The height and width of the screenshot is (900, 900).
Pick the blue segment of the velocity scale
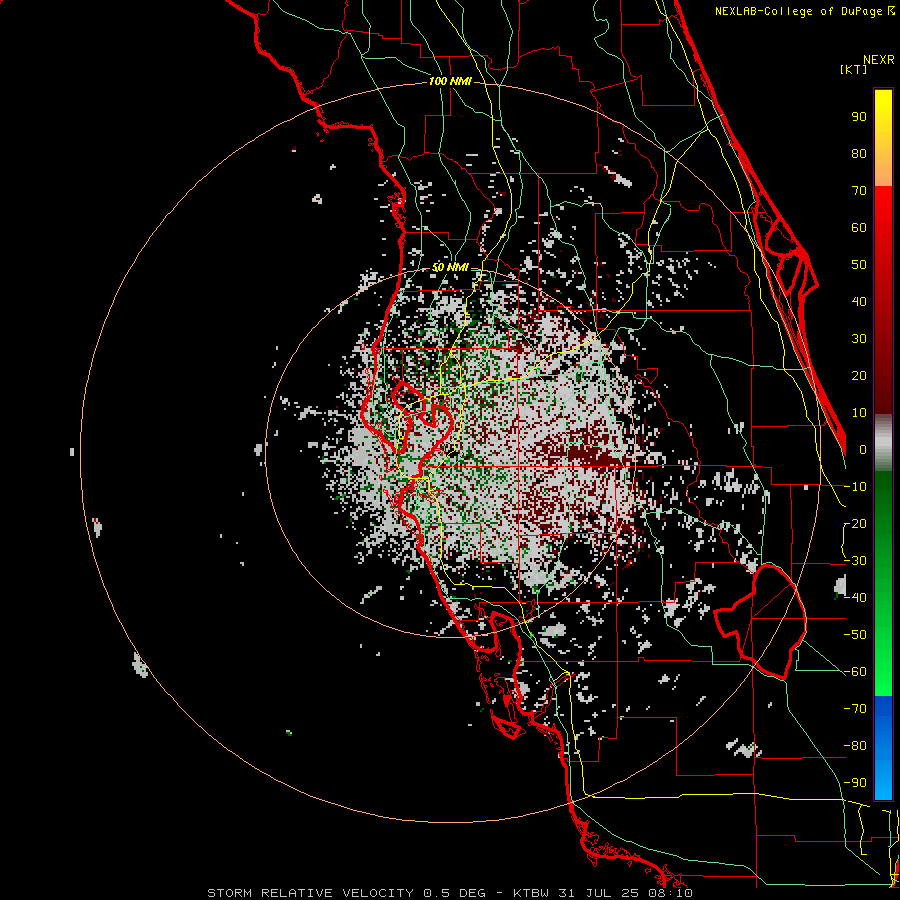[x=883, y=748]
